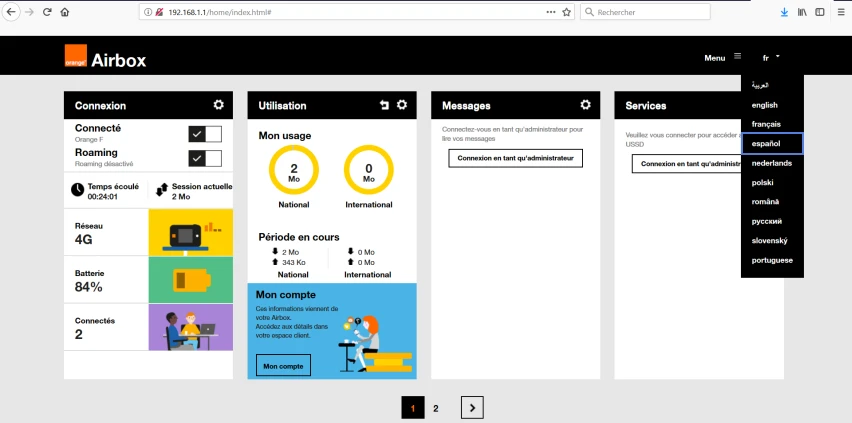Screen dimensions: 852x423
Task: Click the Temps écoulé clock icon
Action: pos(78,189)
